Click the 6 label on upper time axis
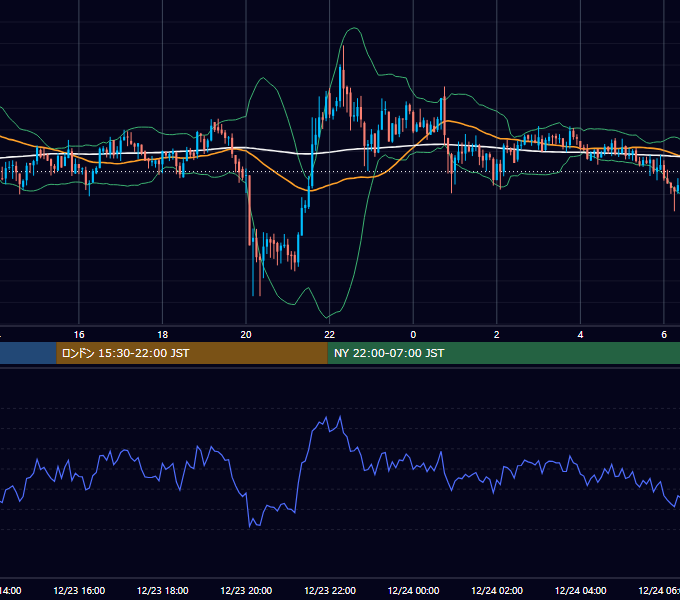Screen dimensions: 680x600 pyautogui.click(x=664, y=334)
